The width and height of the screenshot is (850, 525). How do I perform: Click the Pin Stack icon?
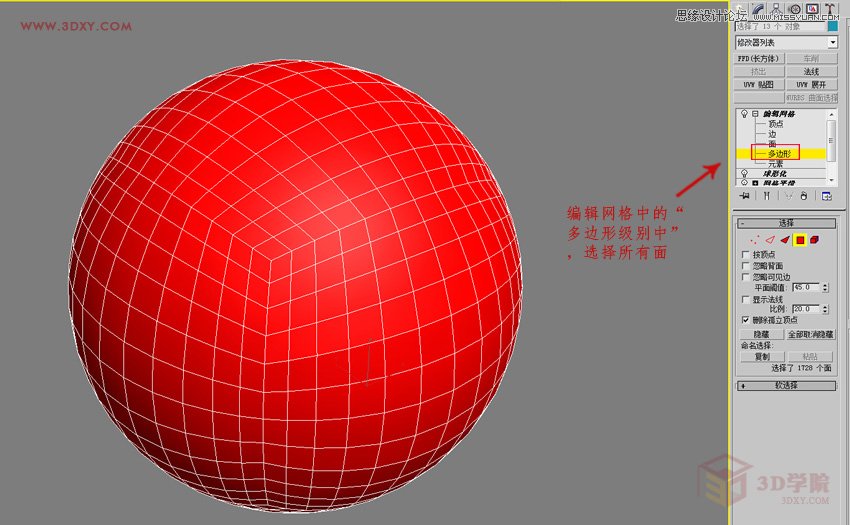tap(745, 196)
